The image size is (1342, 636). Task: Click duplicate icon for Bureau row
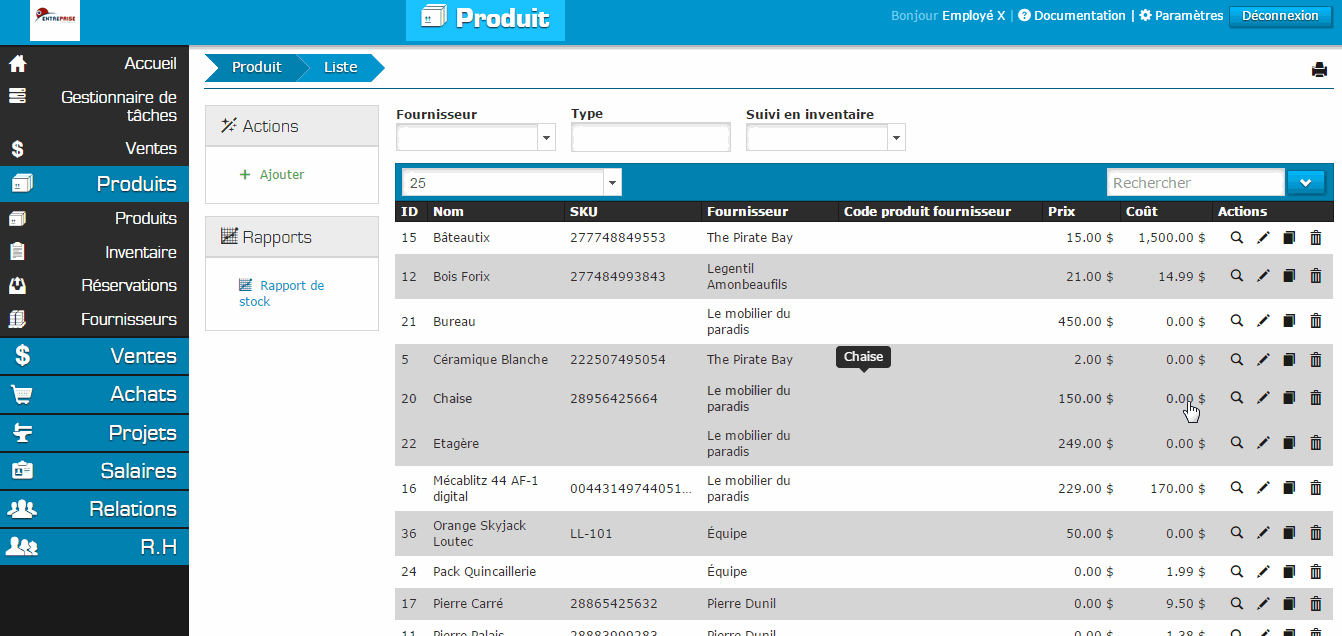pyautogui.click(x=1289, y=321)
